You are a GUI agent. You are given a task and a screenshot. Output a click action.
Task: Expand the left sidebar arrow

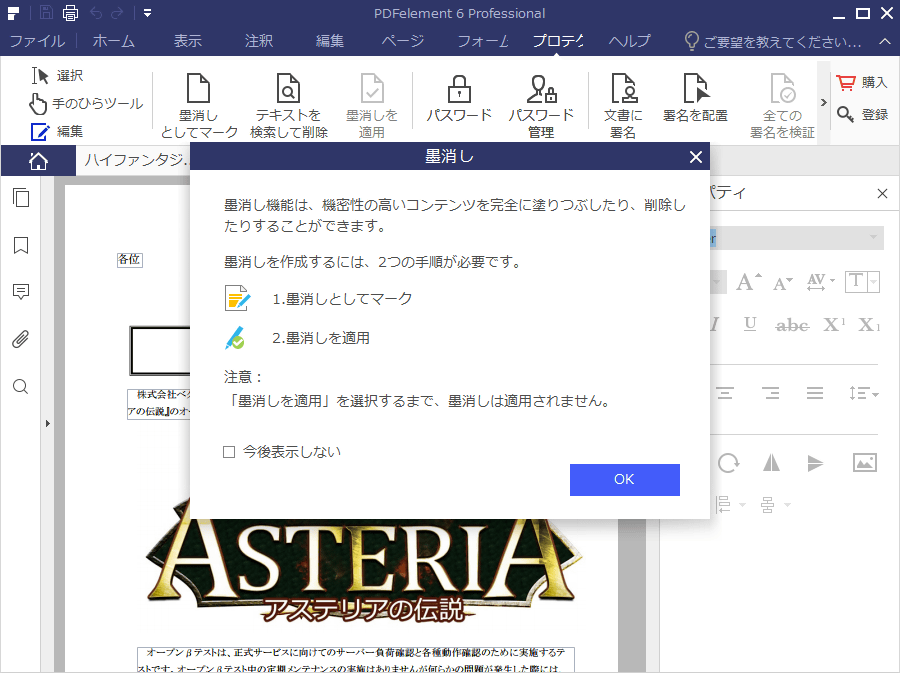coord(48,423)
